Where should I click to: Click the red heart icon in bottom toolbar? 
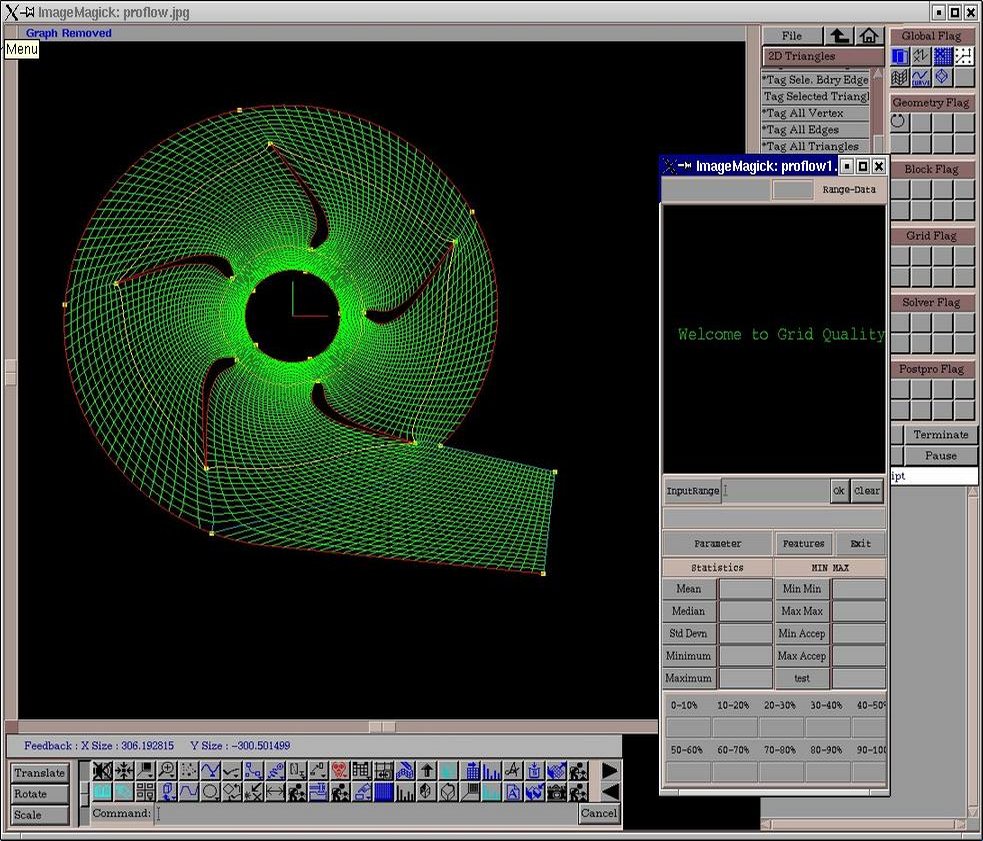[339, 771]
